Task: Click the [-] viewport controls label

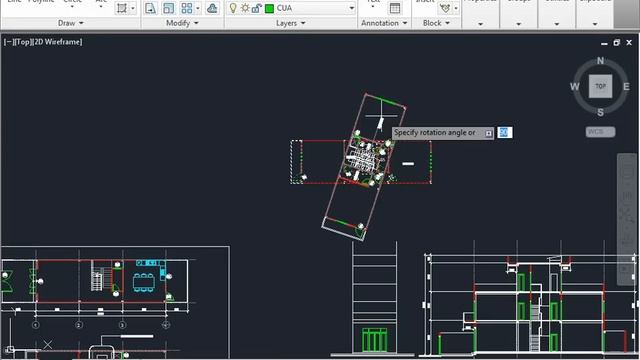Action: coord(8,42)
